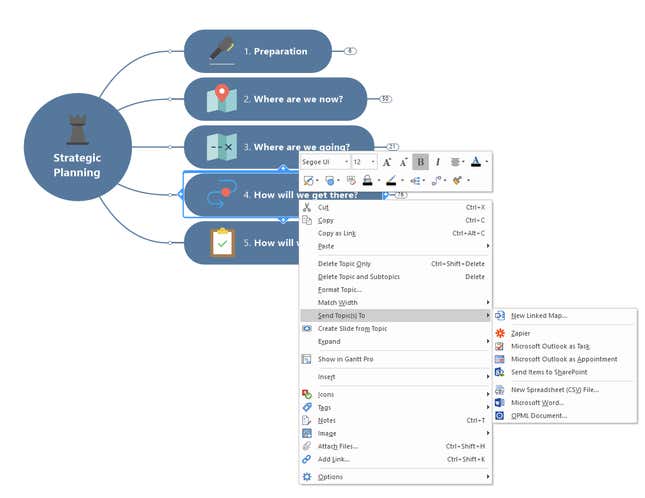This screenshot has height=498, width=645.
Task: Click the Add Link chain icon
Action: (x=307, y=459)
